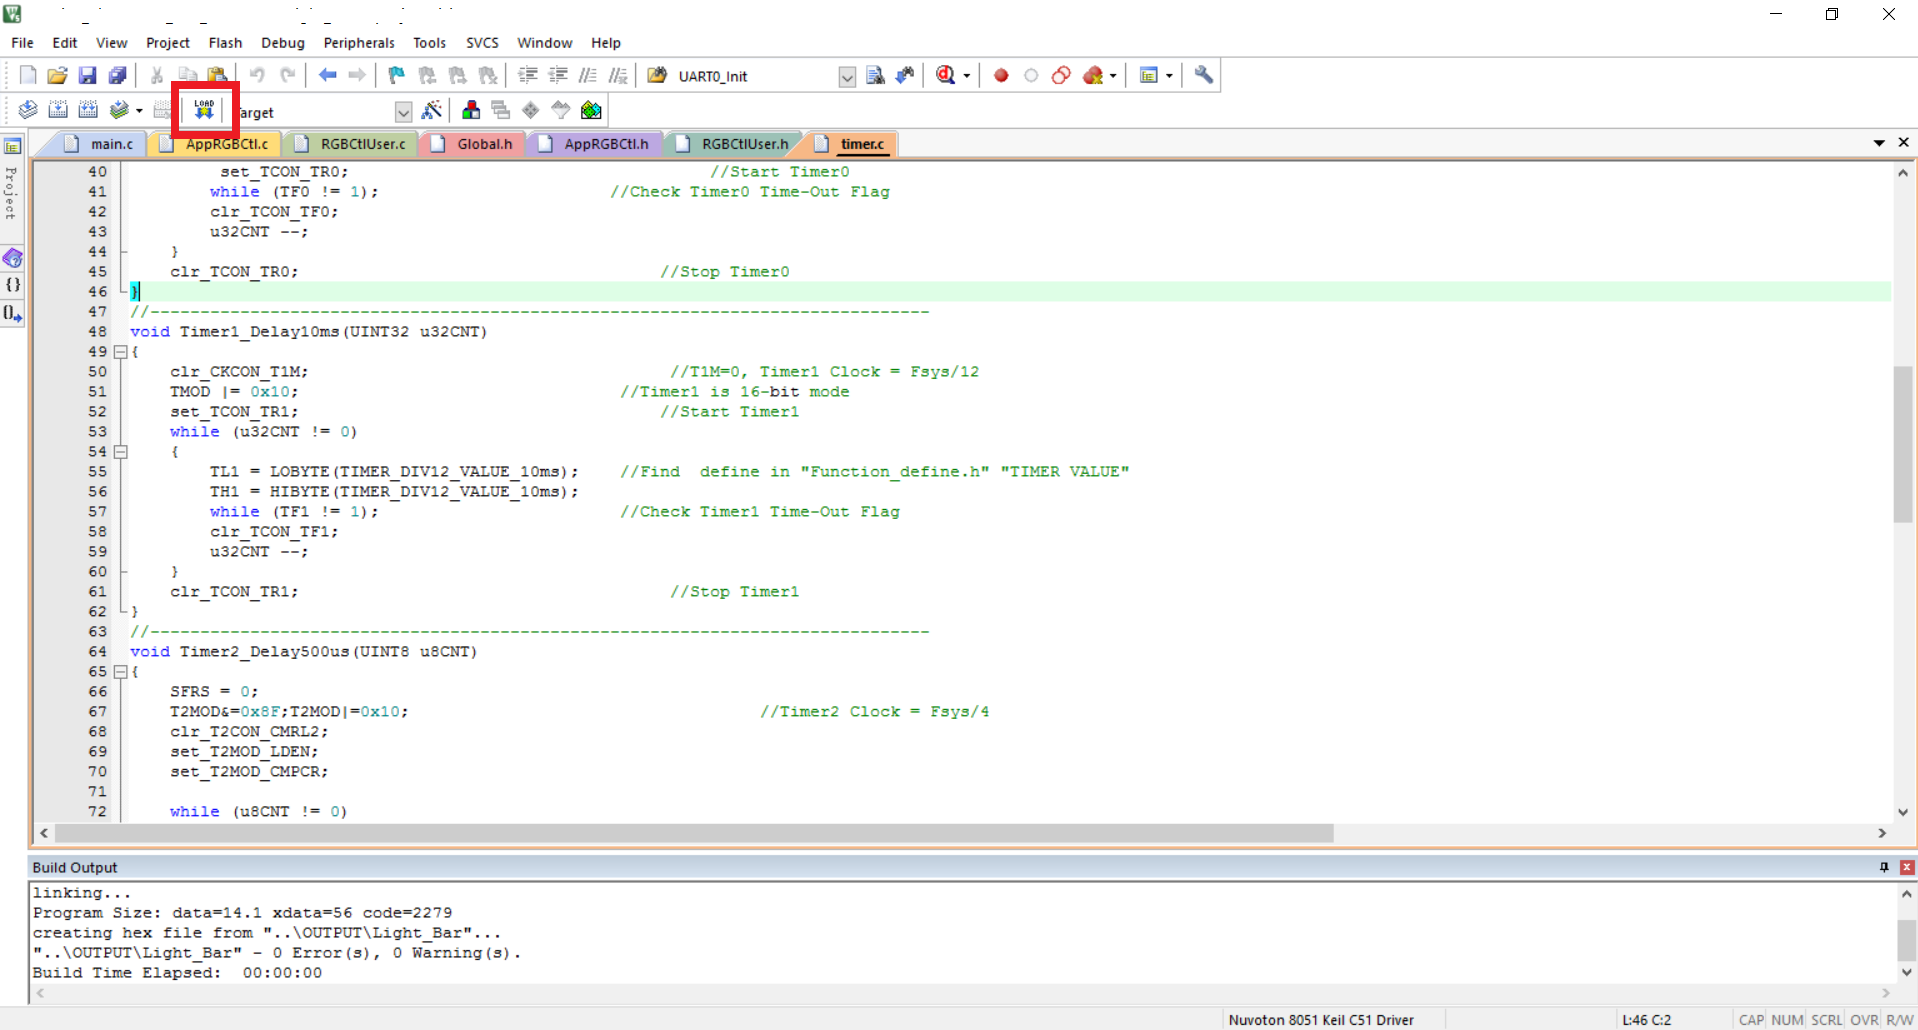Open Books panel icon in left sidebar
Screen dimensions: 1918x1030
pos(13,258)
